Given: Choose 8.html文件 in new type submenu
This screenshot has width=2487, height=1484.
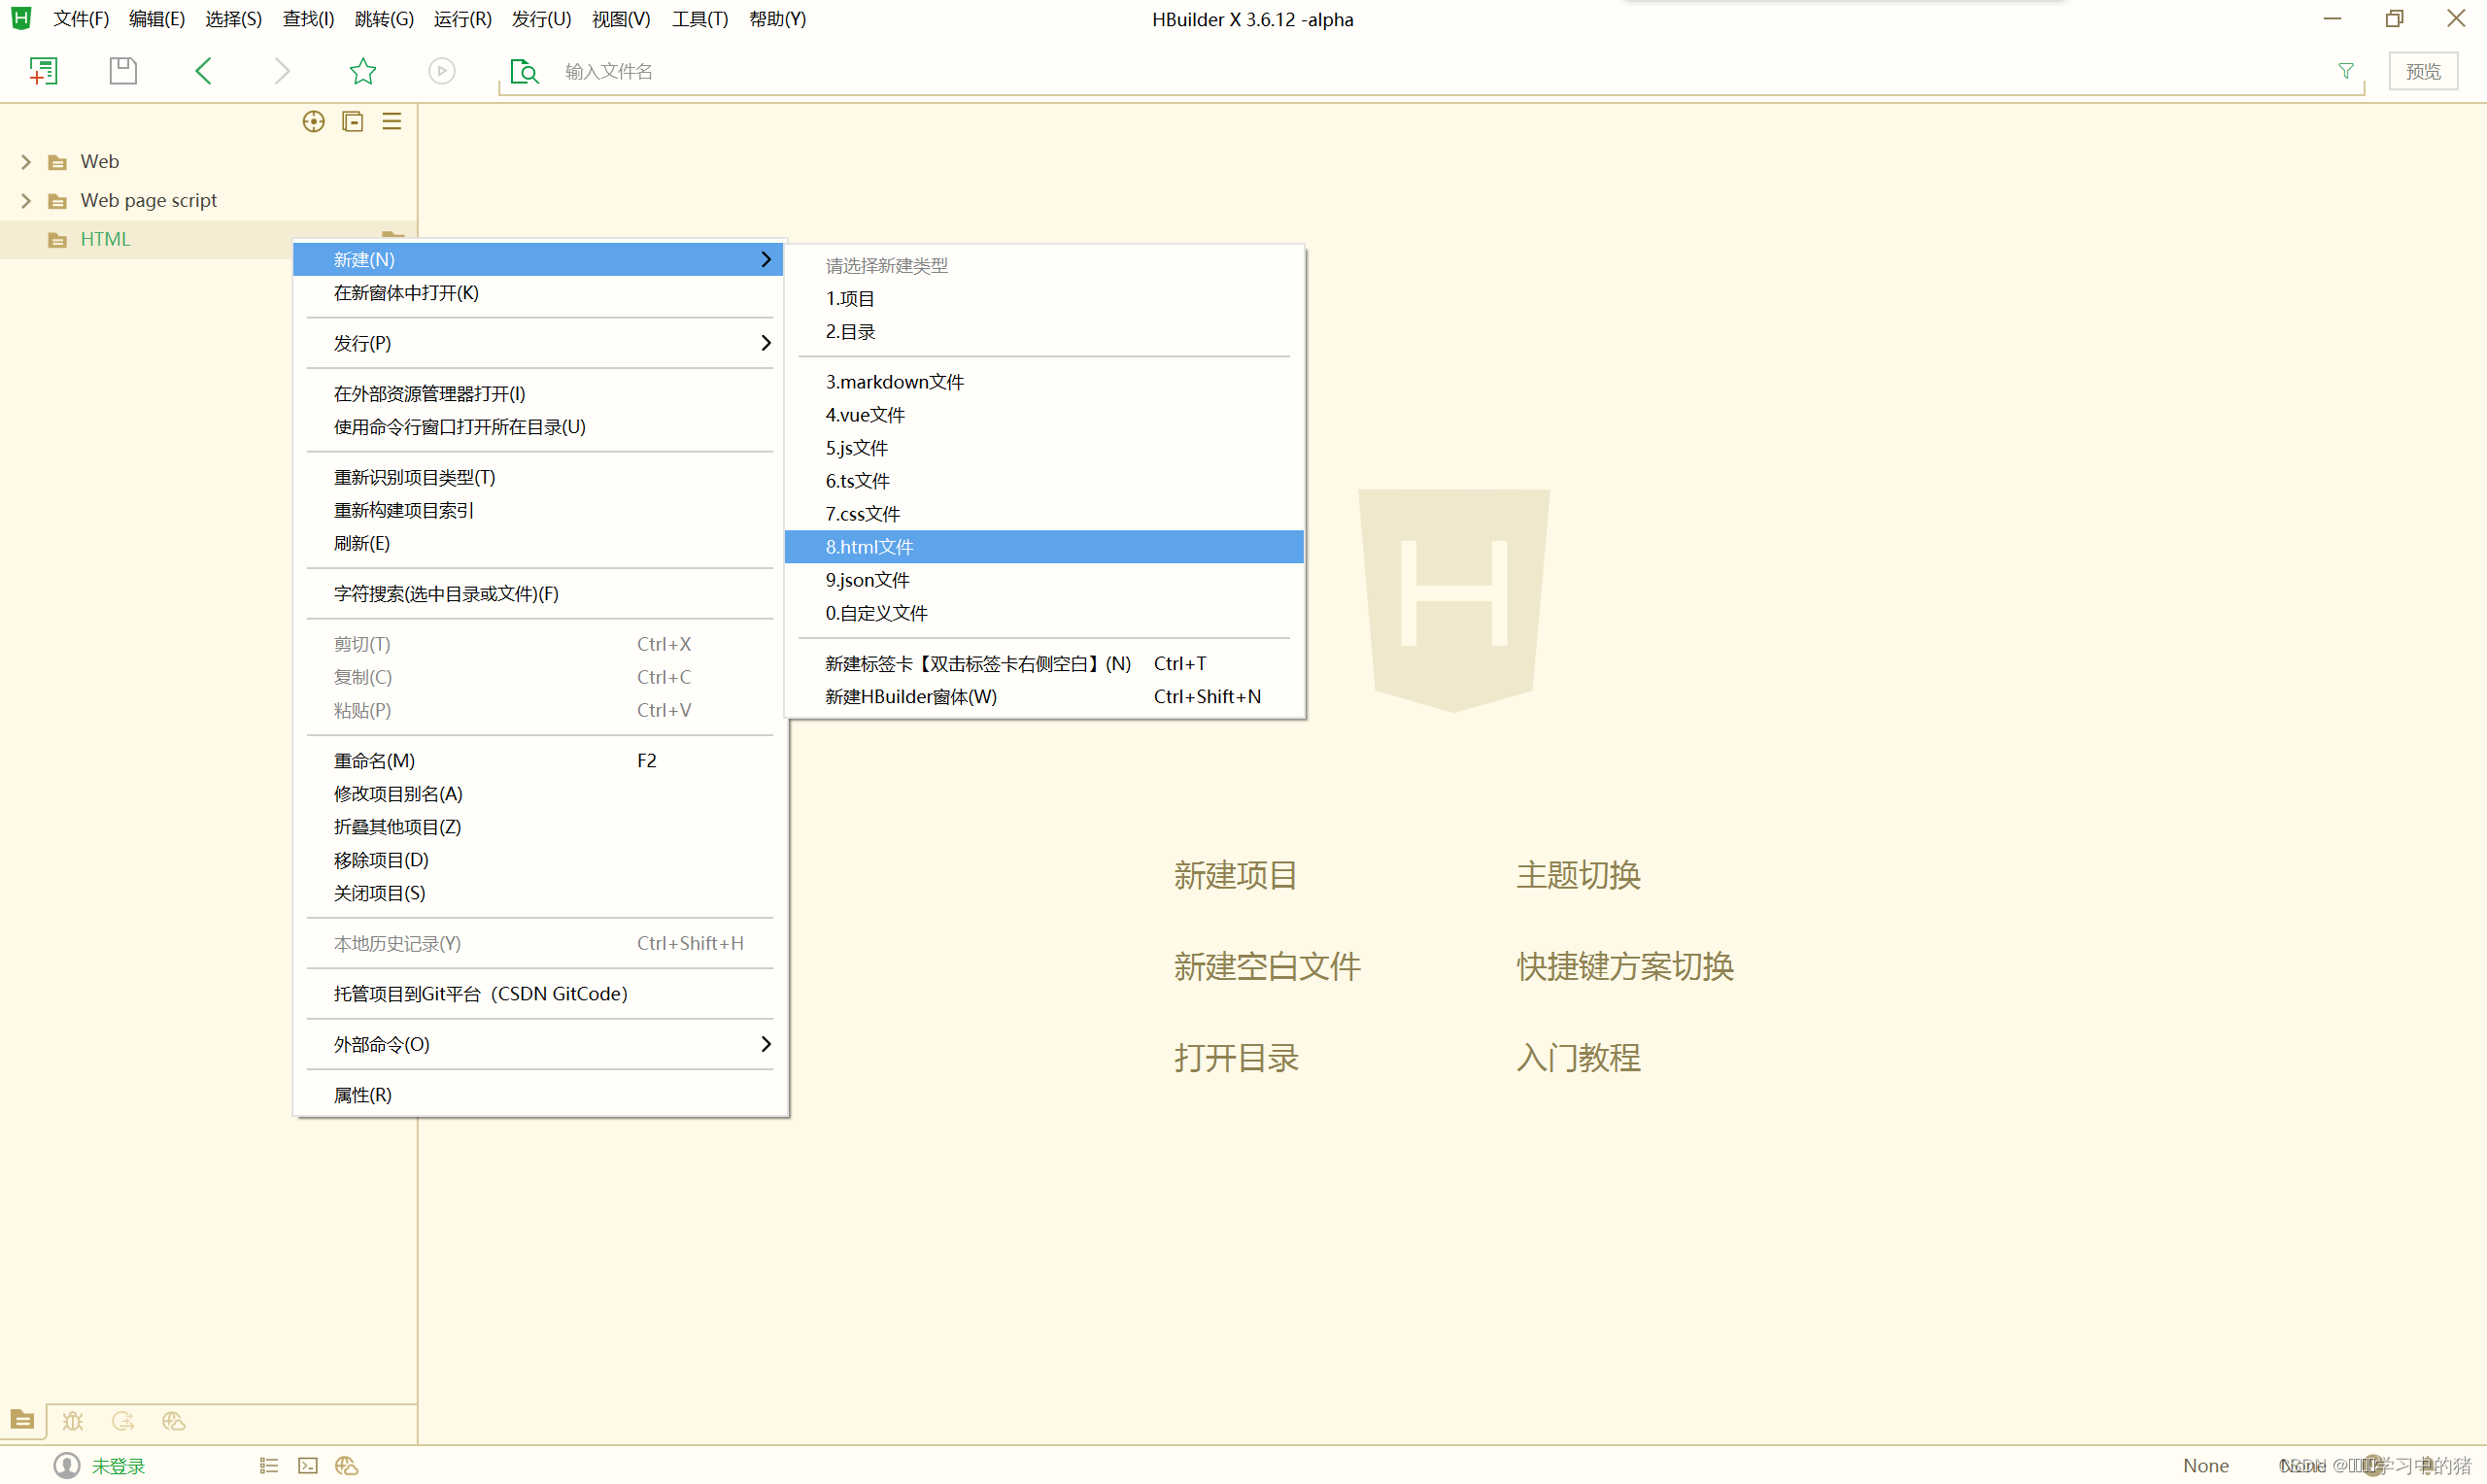Looking at the screenshot, I should tap(1044, 547).
